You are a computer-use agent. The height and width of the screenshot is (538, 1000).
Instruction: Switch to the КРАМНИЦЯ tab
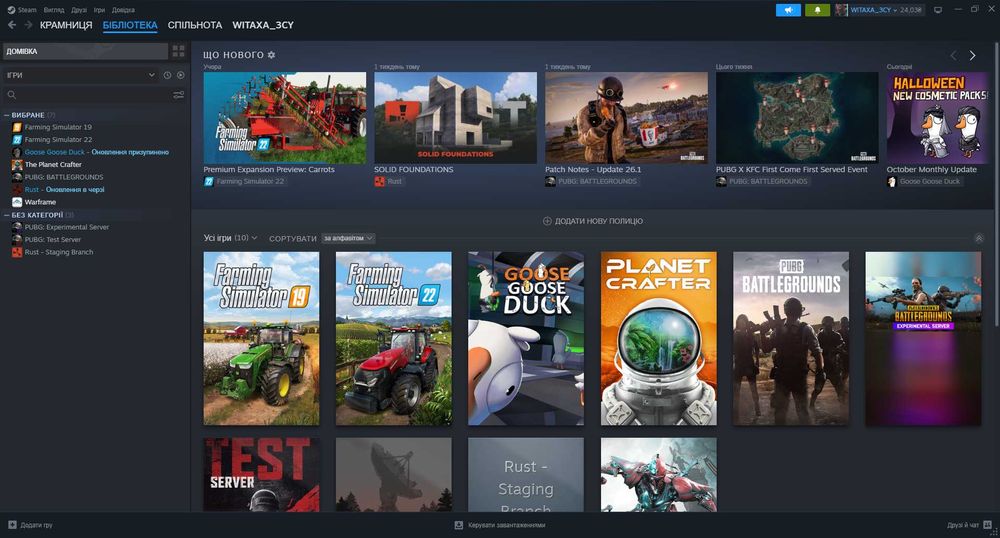66,25
